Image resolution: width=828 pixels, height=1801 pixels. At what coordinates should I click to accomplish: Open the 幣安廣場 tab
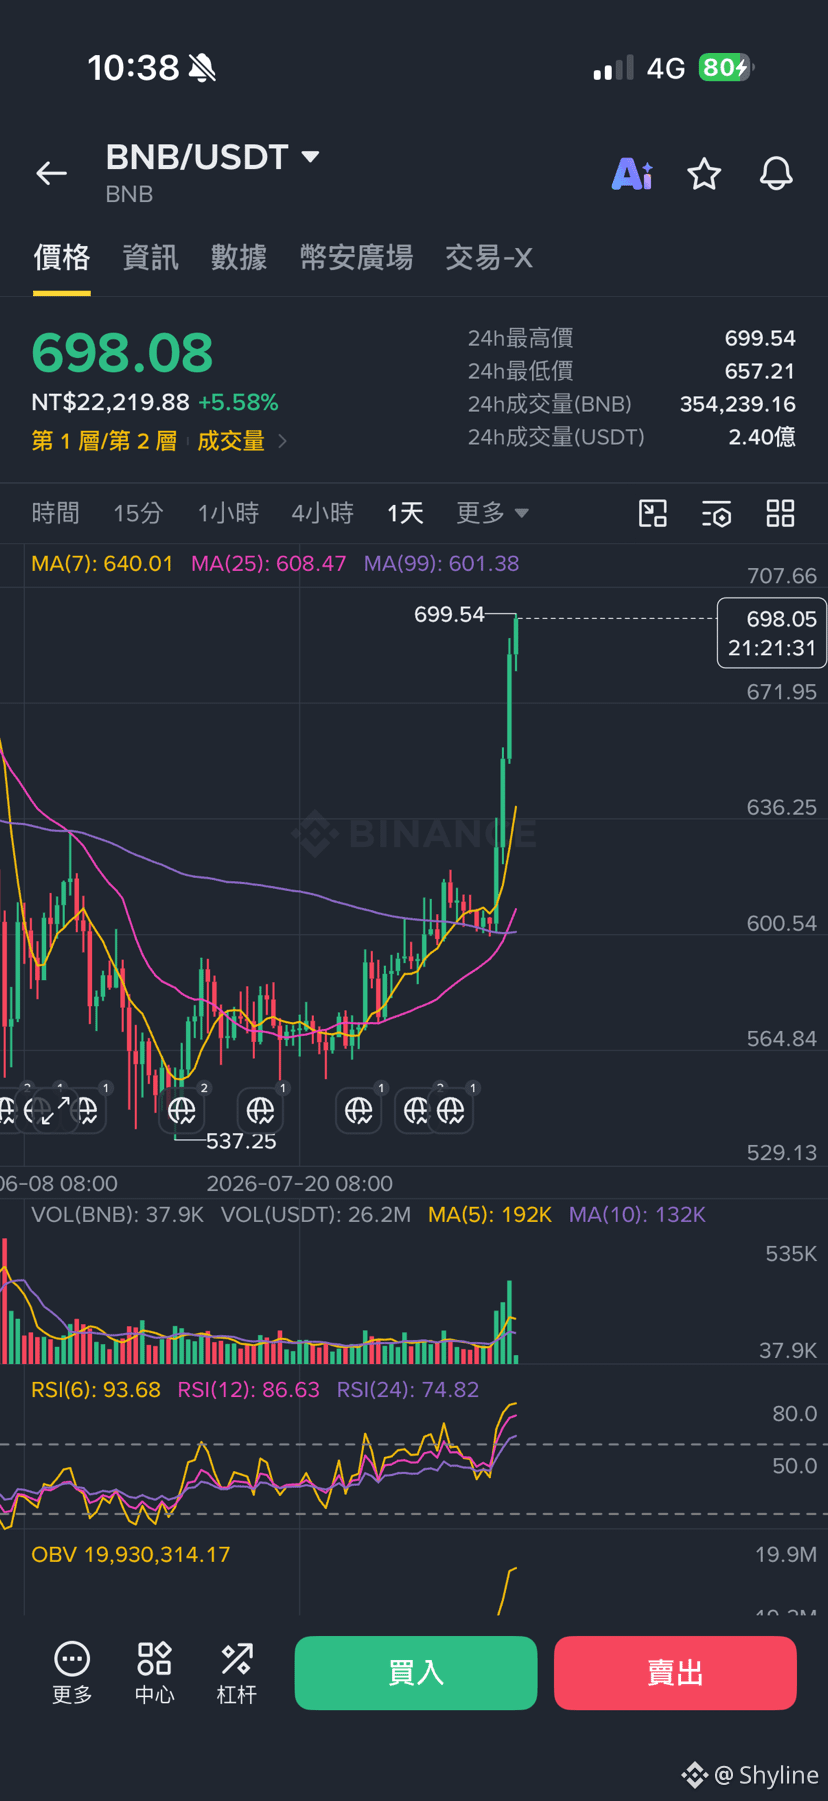click(356, 258)
